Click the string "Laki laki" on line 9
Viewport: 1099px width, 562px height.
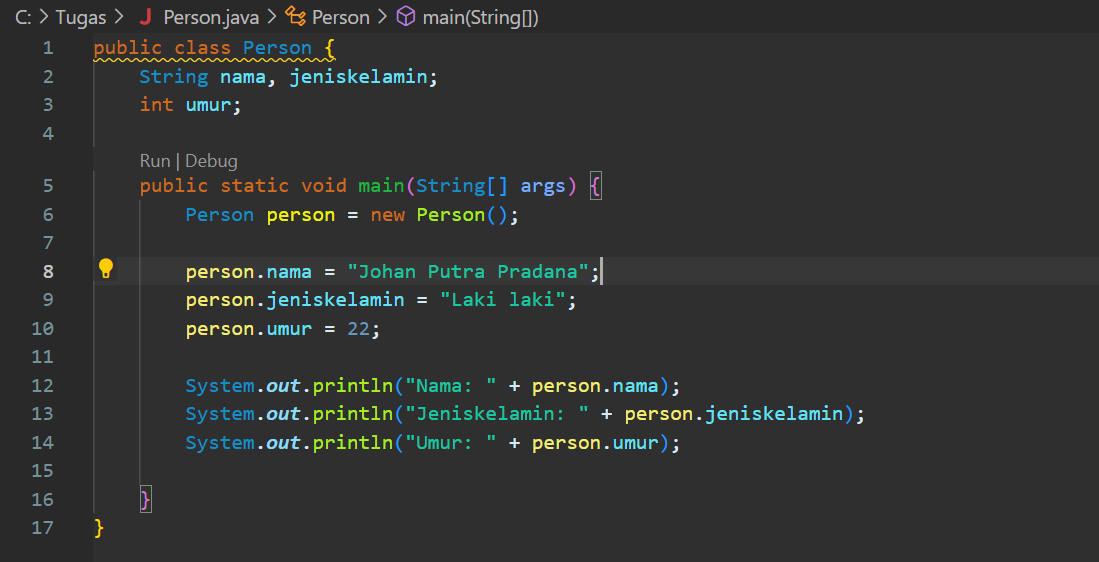tap(503, 300)
